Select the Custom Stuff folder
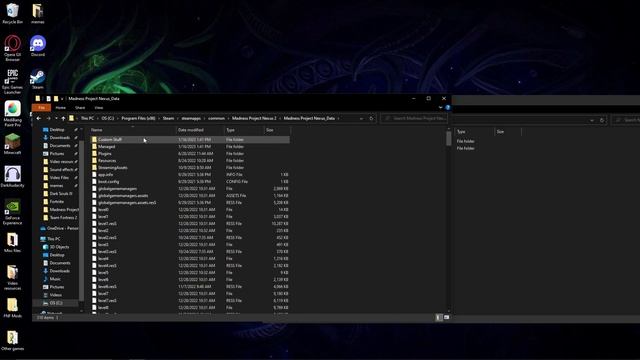The image size is (640, 360). point(190,140)
